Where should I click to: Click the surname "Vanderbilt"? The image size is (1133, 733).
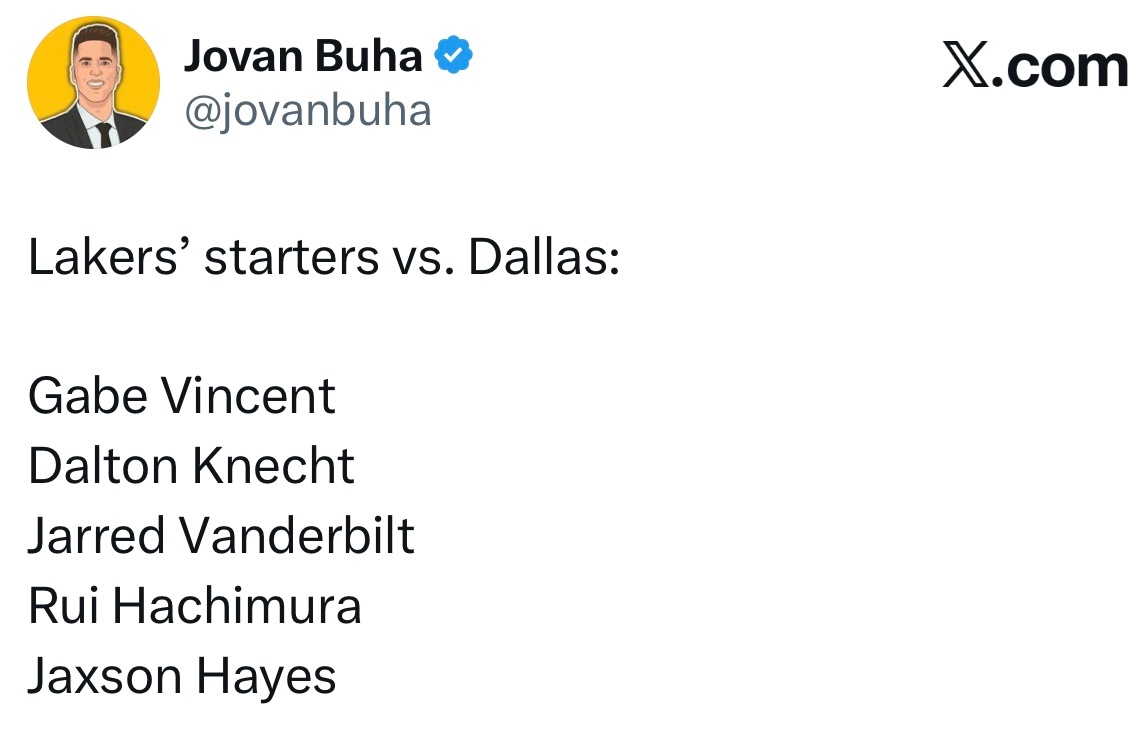296,536
